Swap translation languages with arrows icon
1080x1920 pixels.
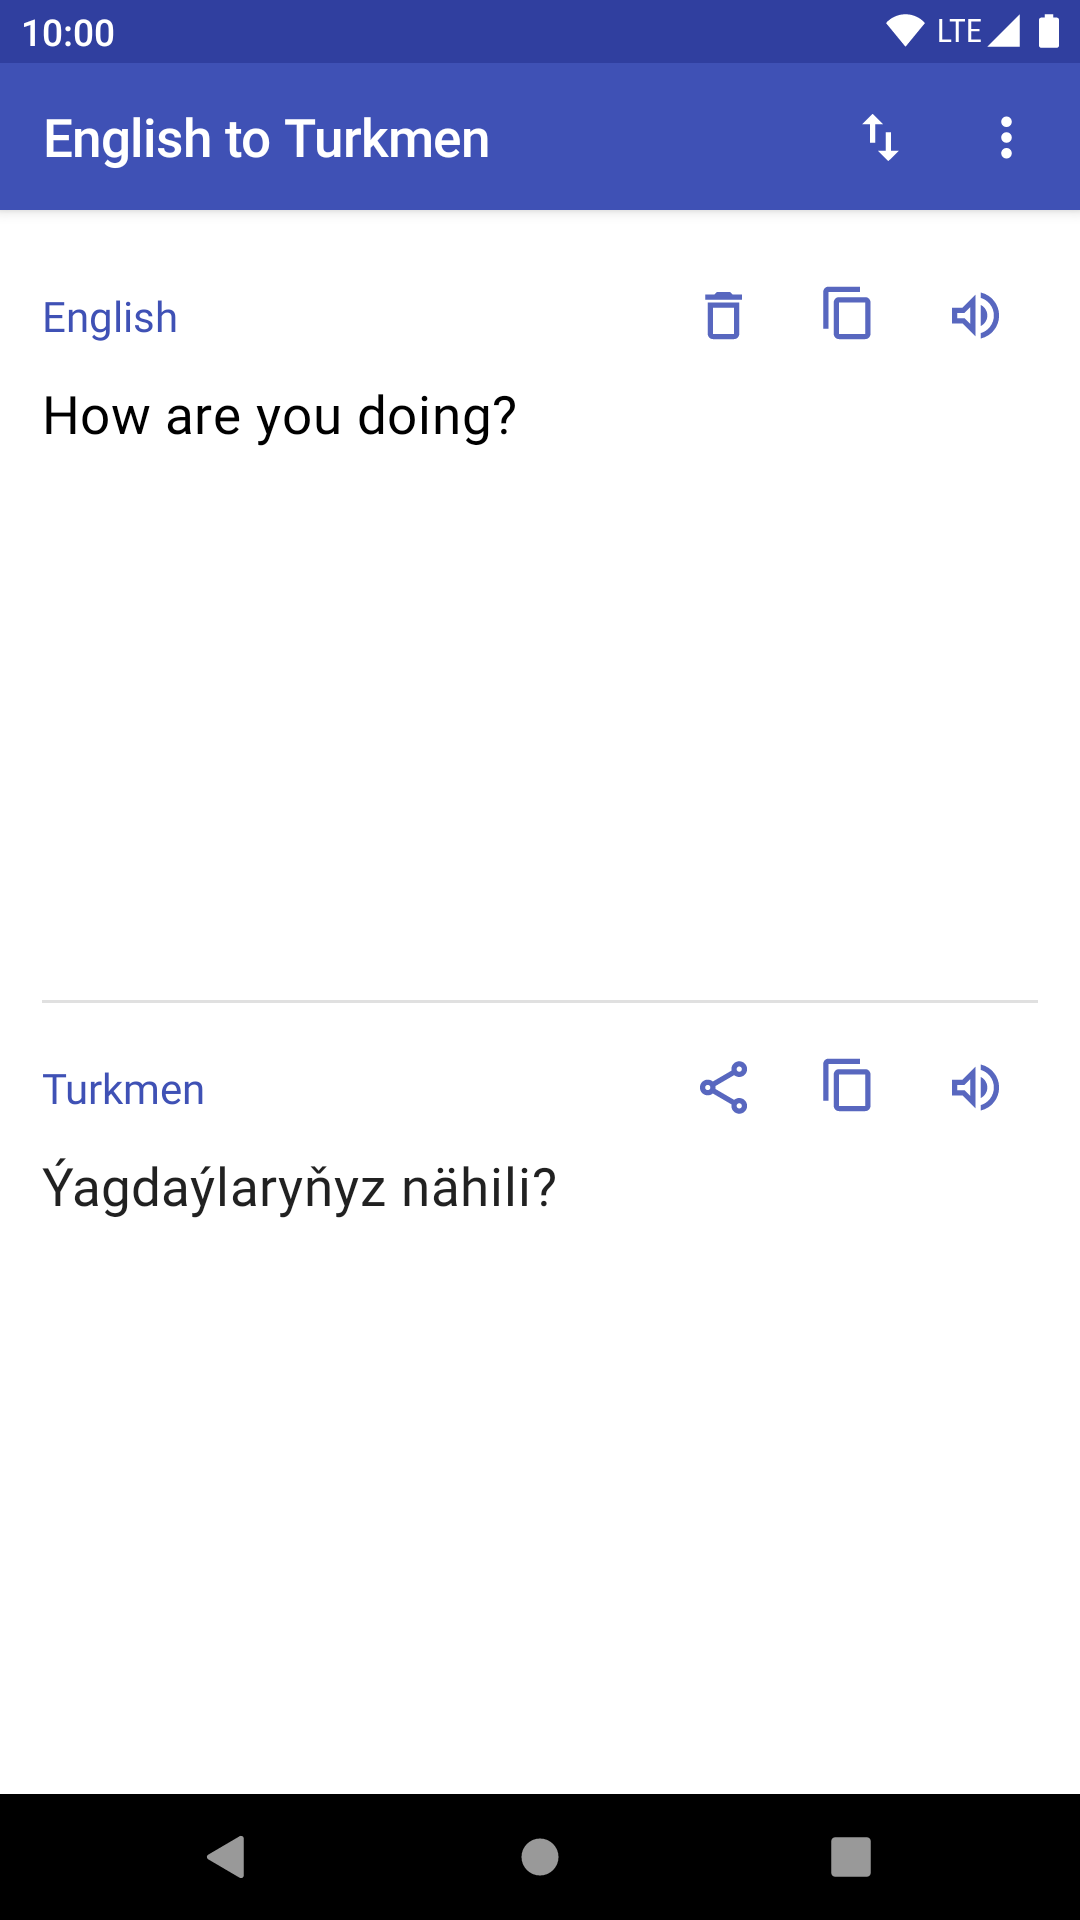880,138
